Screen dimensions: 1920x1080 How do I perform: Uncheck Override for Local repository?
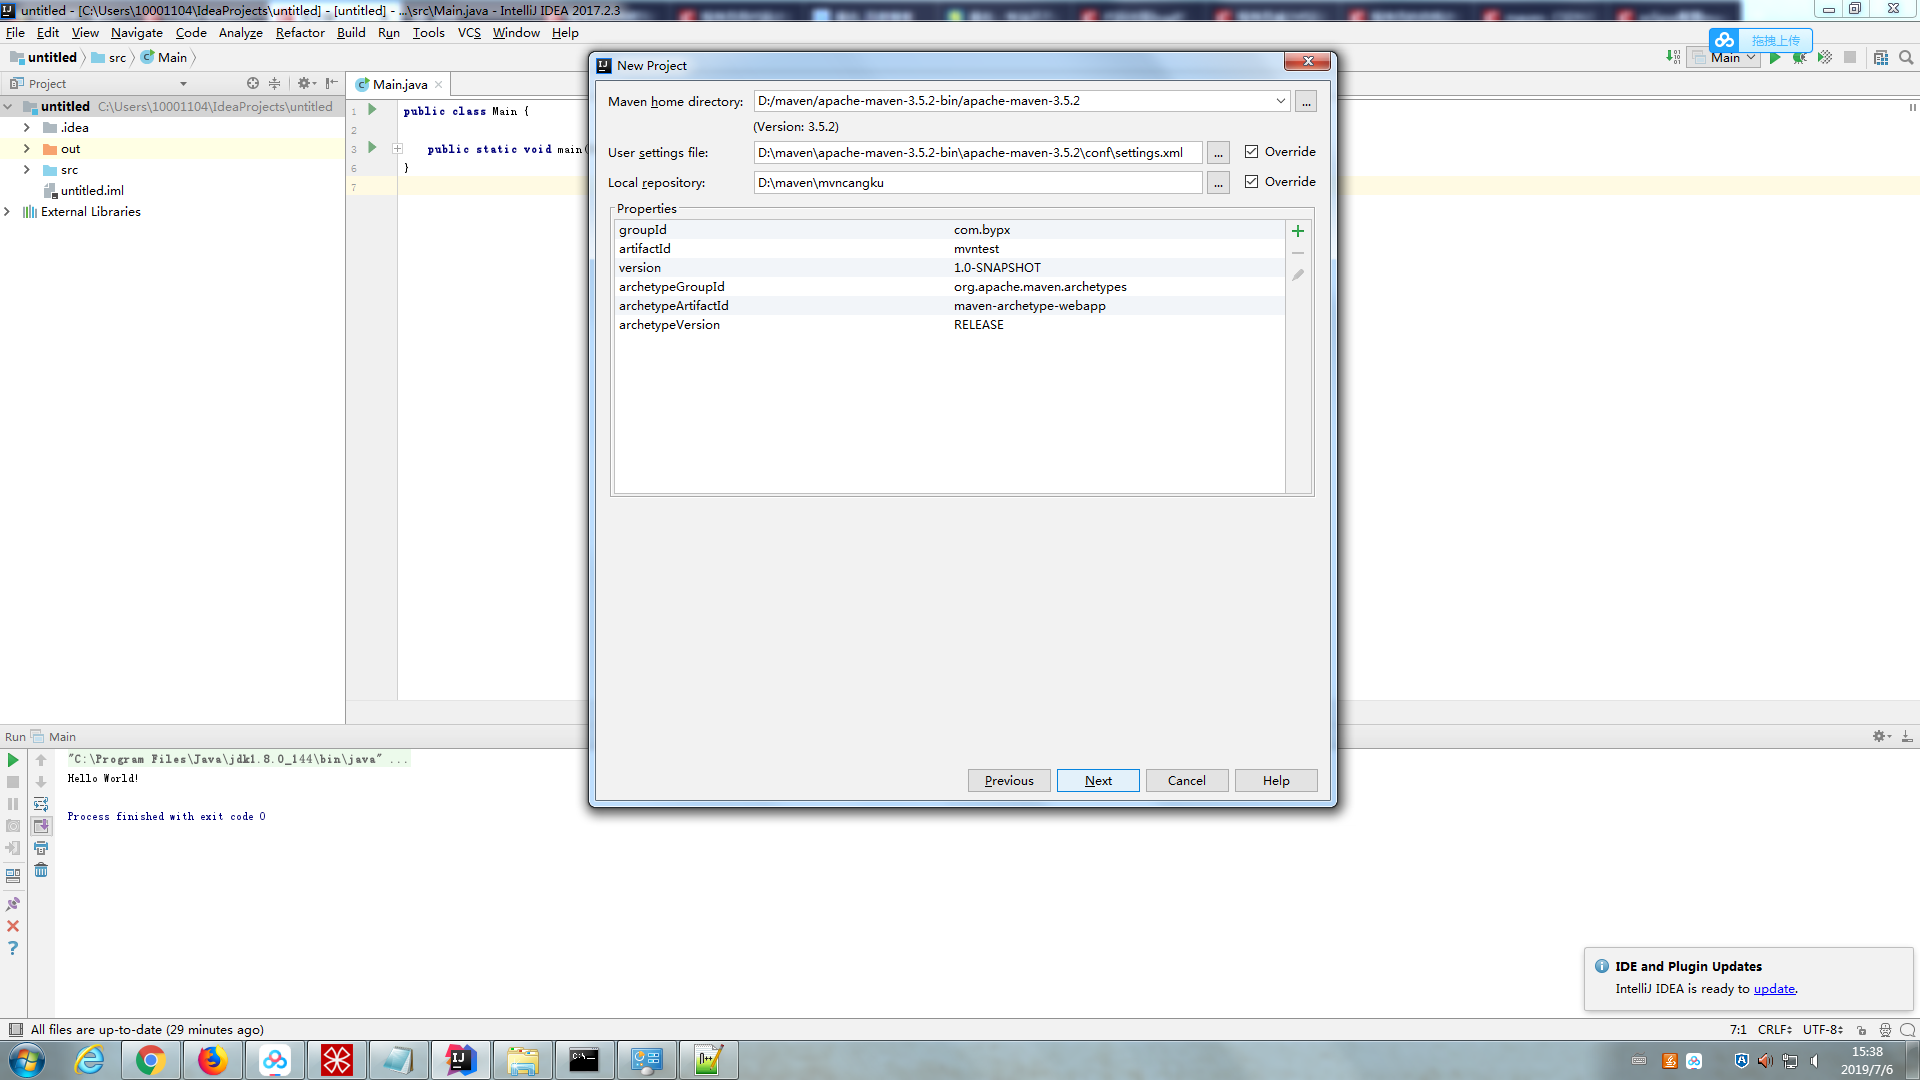tap(1251, 182)
